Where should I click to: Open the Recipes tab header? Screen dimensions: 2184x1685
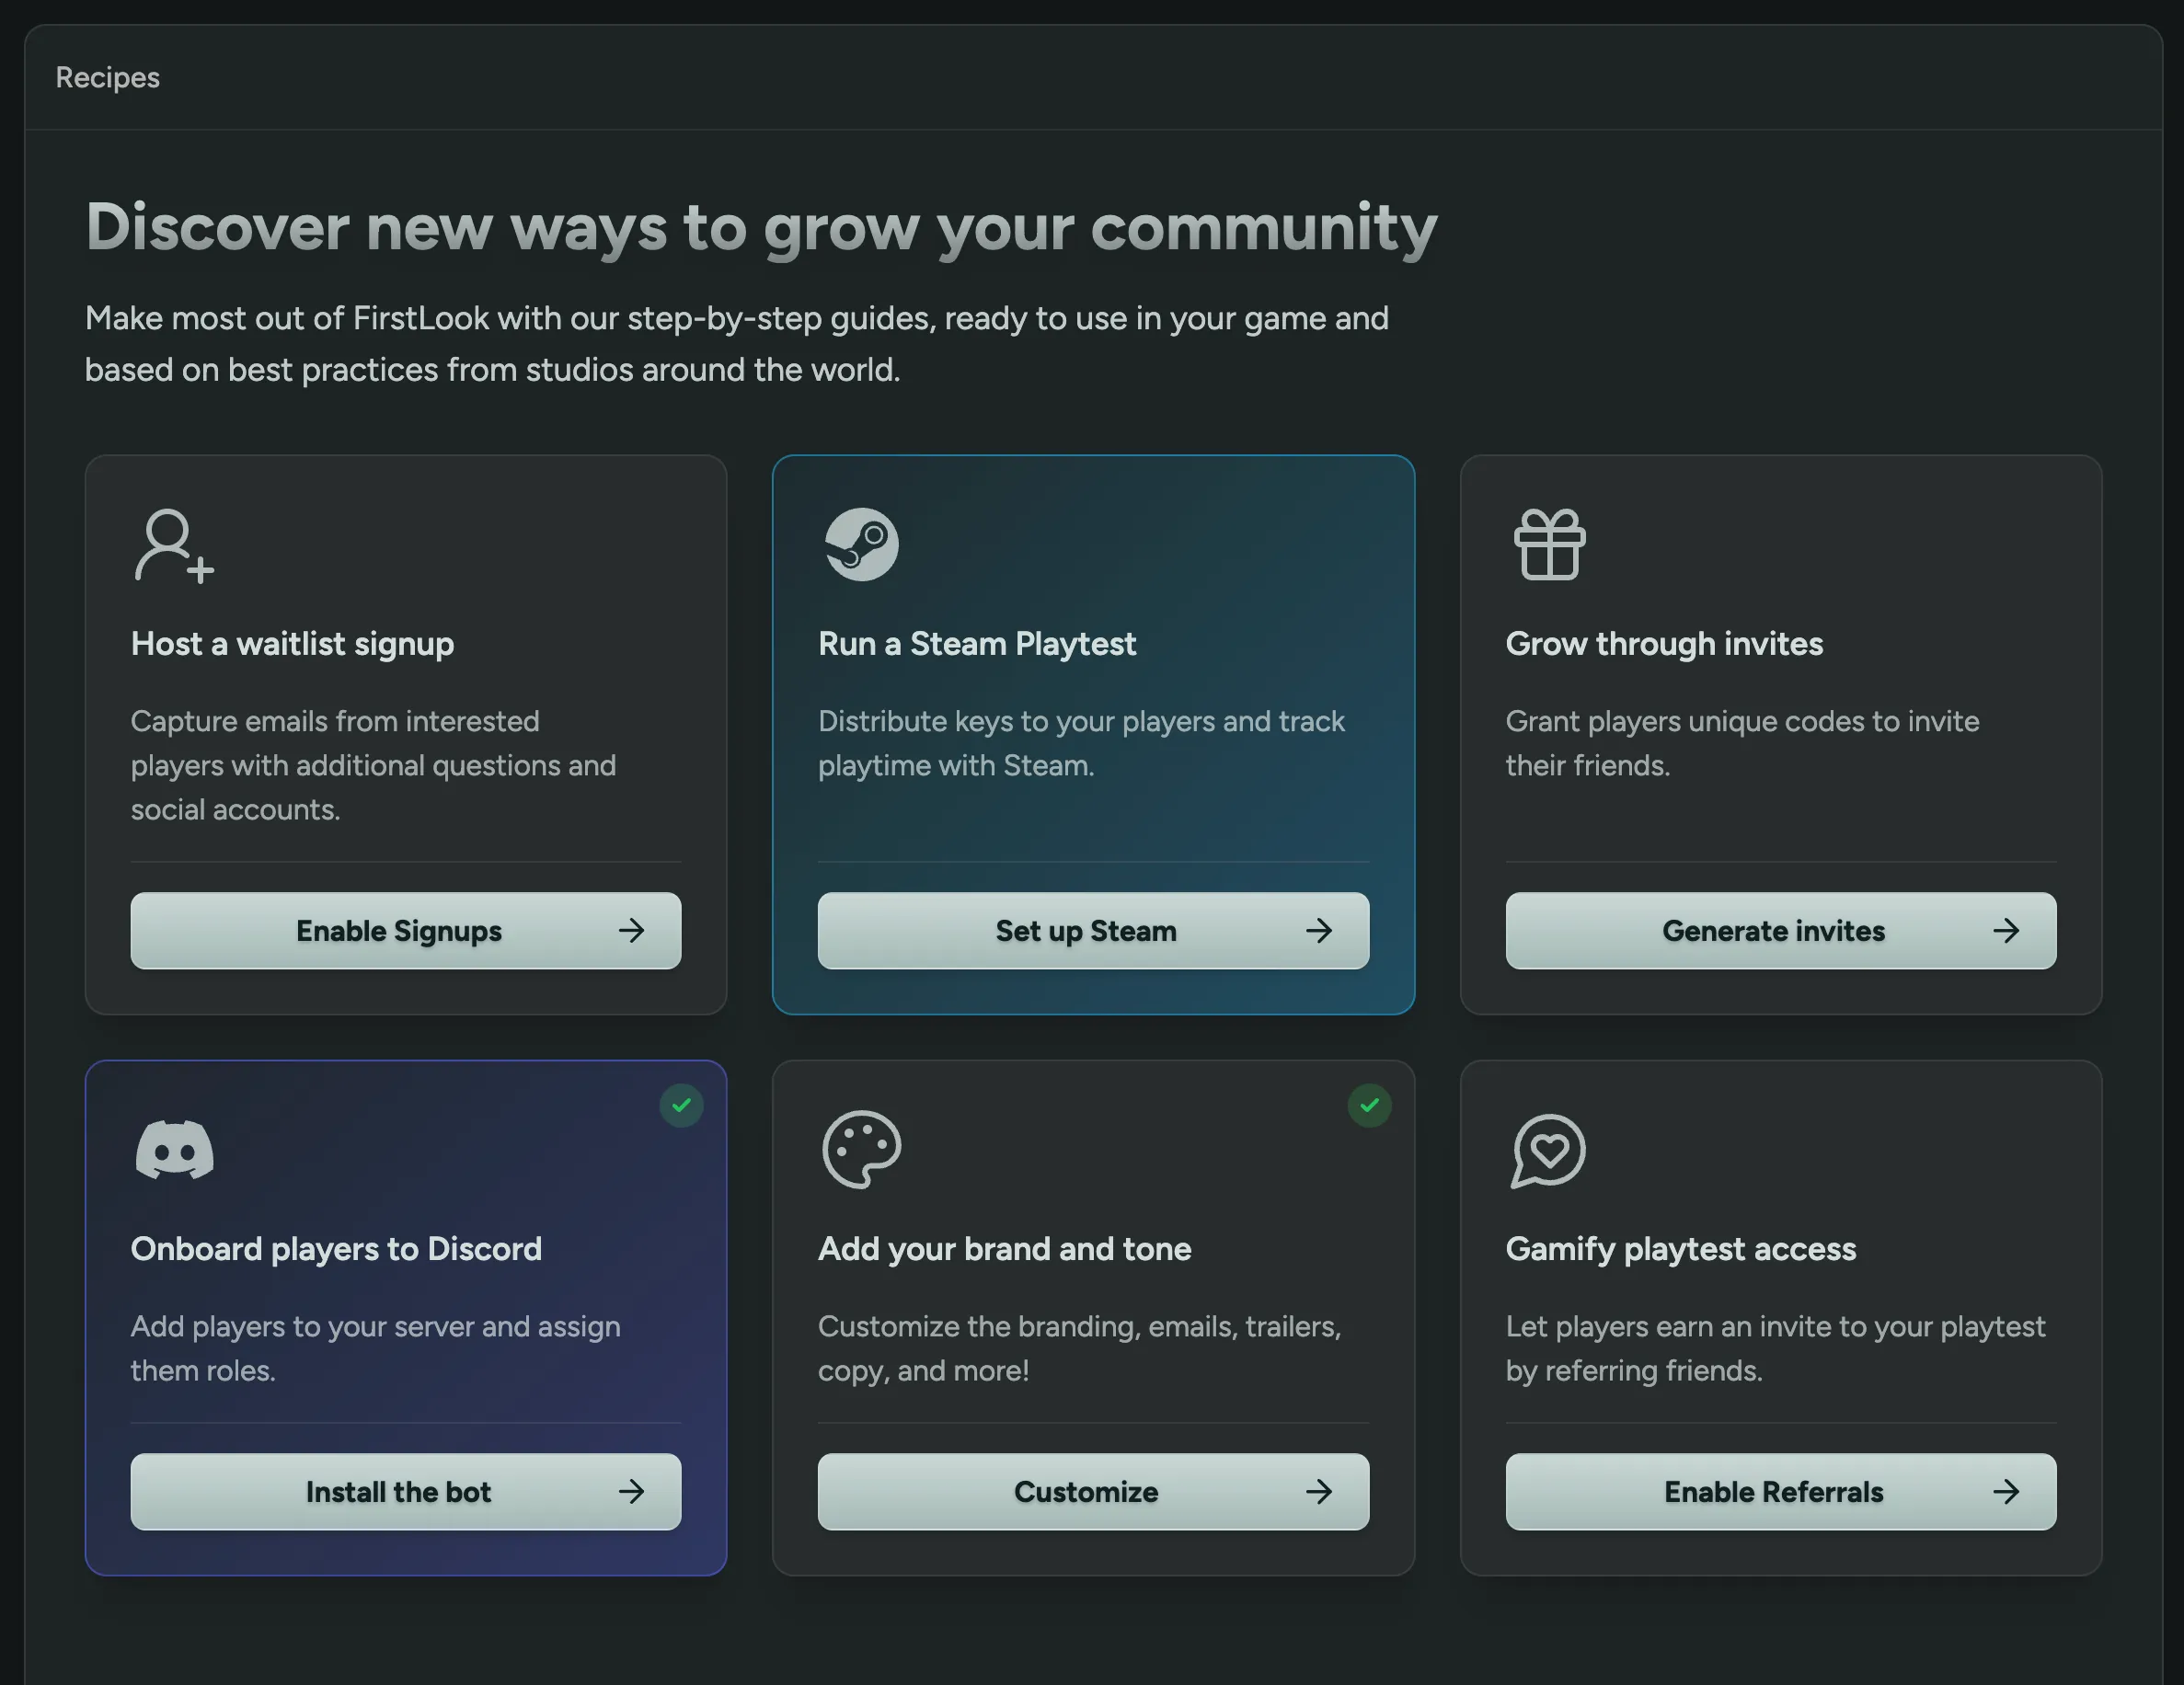[x=107, y=77]
